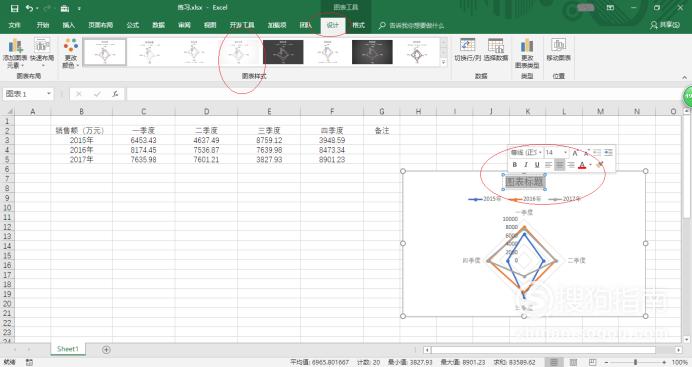This screenshot has height=367, width=692.
Task: Click cell C3 containing 6453.43
Action: (x=143, y=140)
